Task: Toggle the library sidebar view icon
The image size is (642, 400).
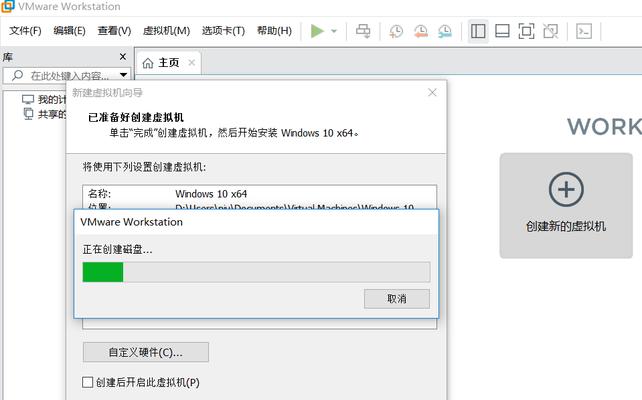Action: click(478, 31)
